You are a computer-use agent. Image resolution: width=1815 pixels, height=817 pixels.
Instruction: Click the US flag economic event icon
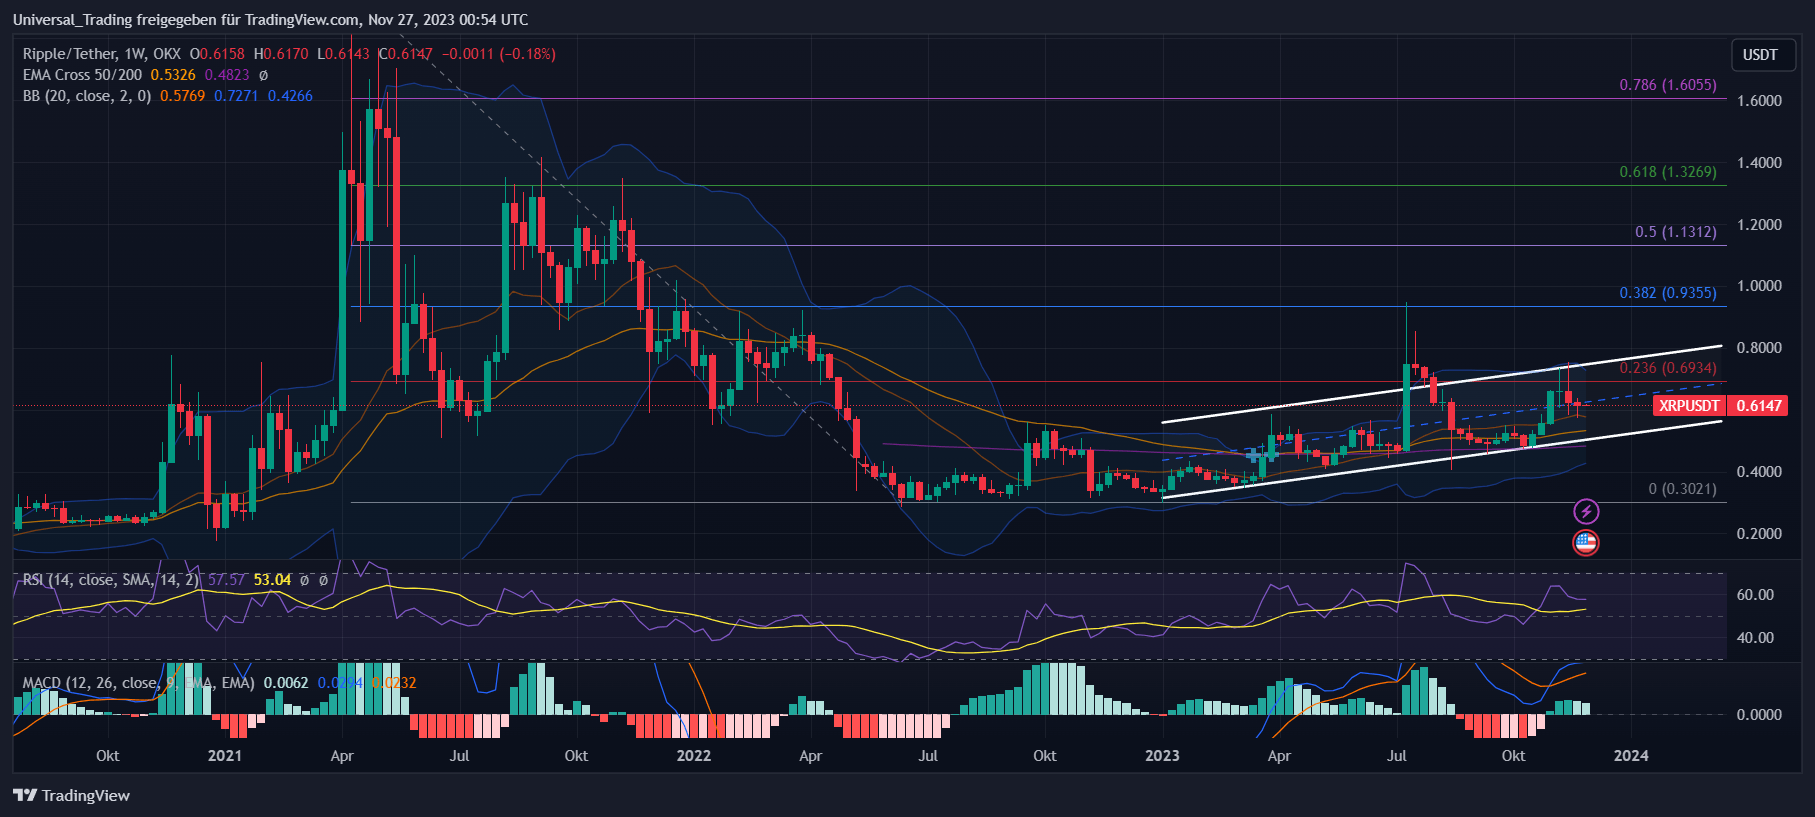[x=1586, y=543]
